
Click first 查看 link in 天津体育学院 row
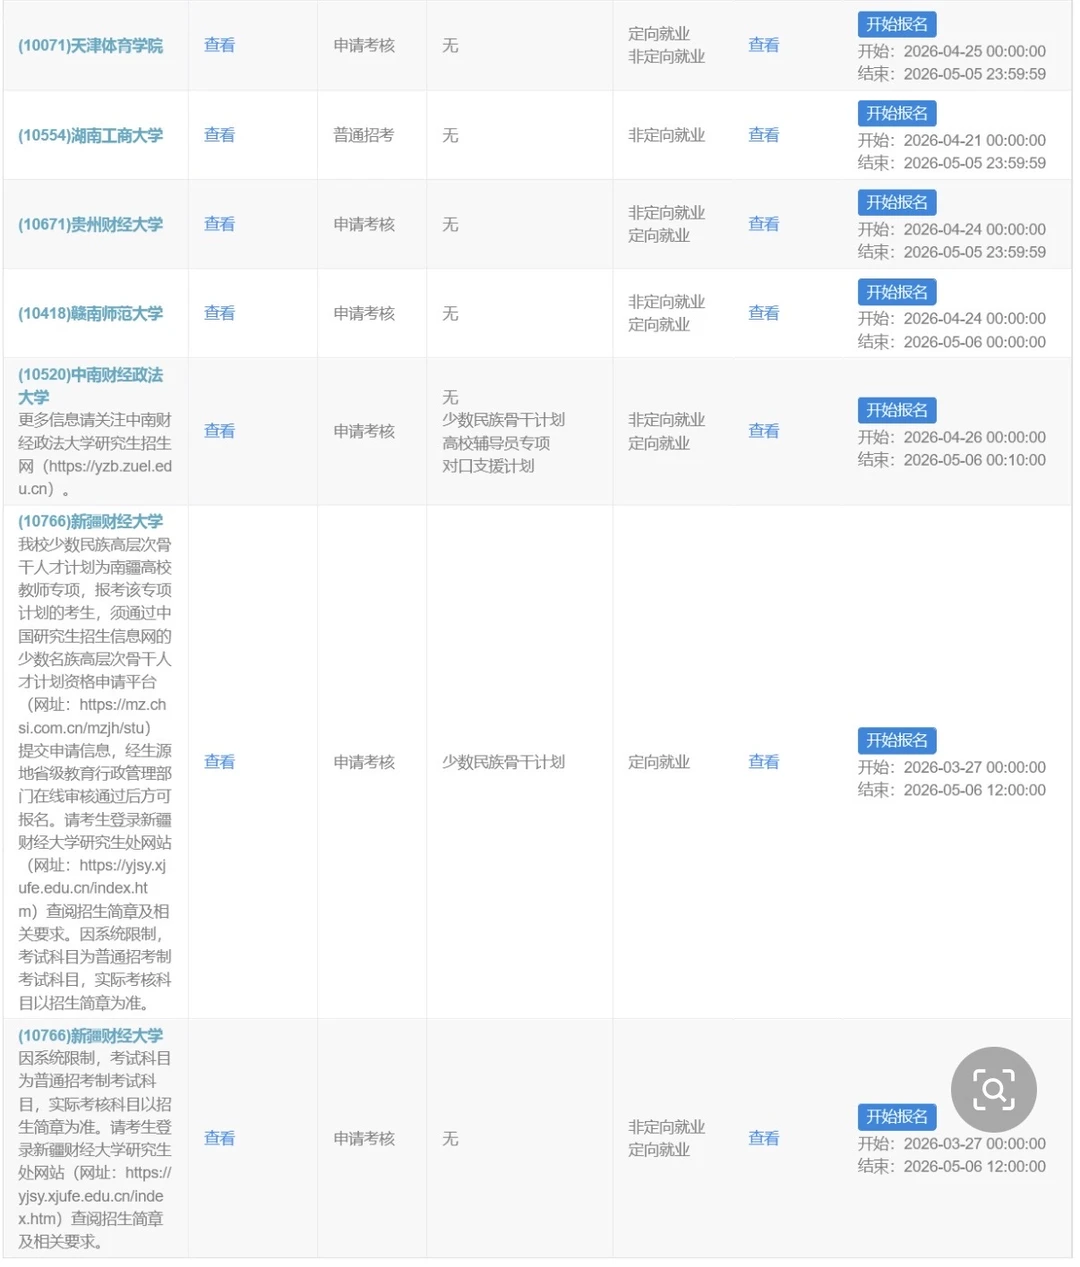pos(219,45)
